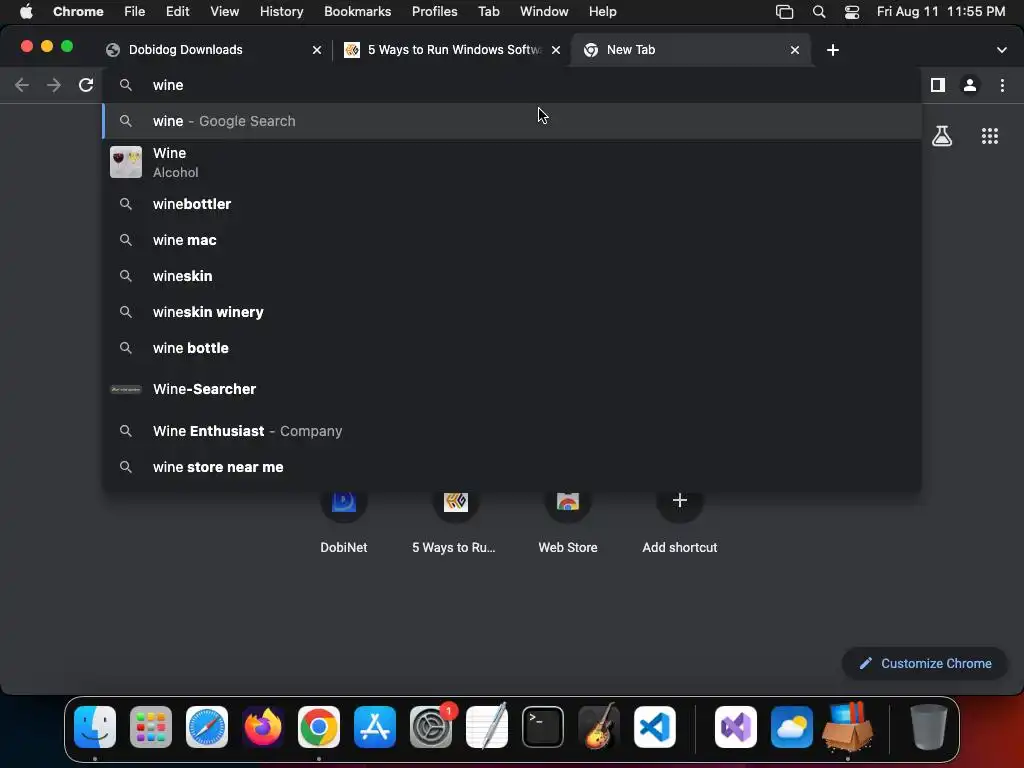The width and height of the screenshot is (1024, 768).
Task: Launch Safari from the Dock
Action: (207, 727)
